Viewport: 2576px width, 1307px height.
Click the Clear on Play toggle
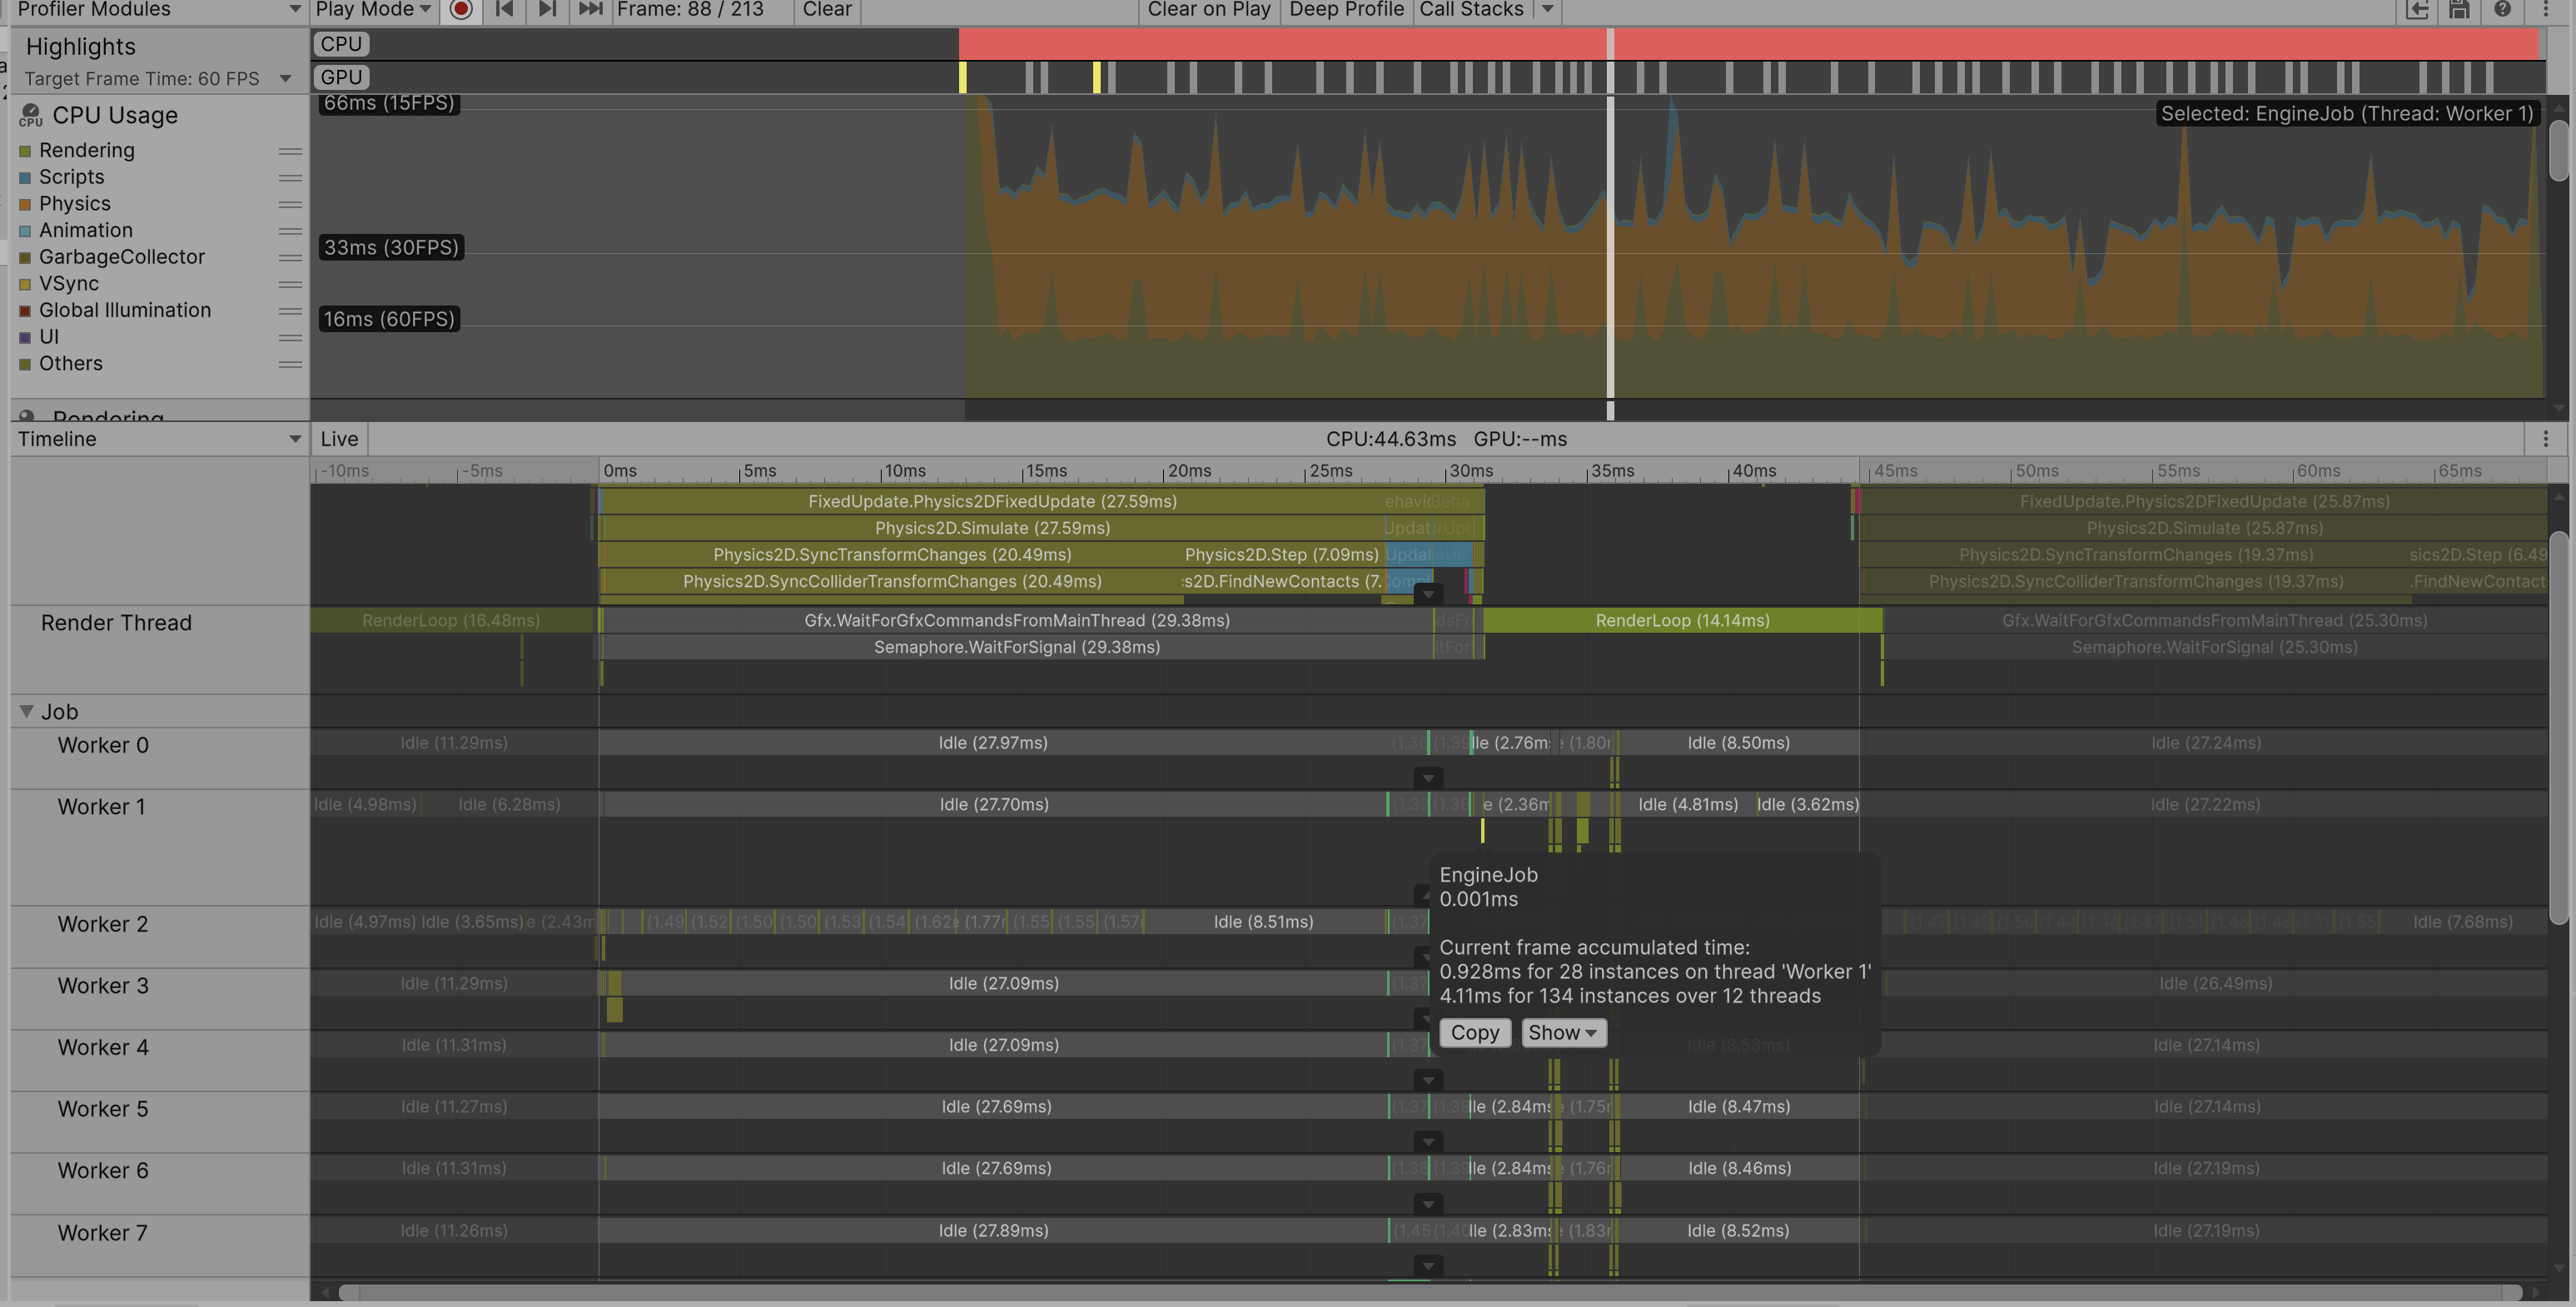point(1208,10)
